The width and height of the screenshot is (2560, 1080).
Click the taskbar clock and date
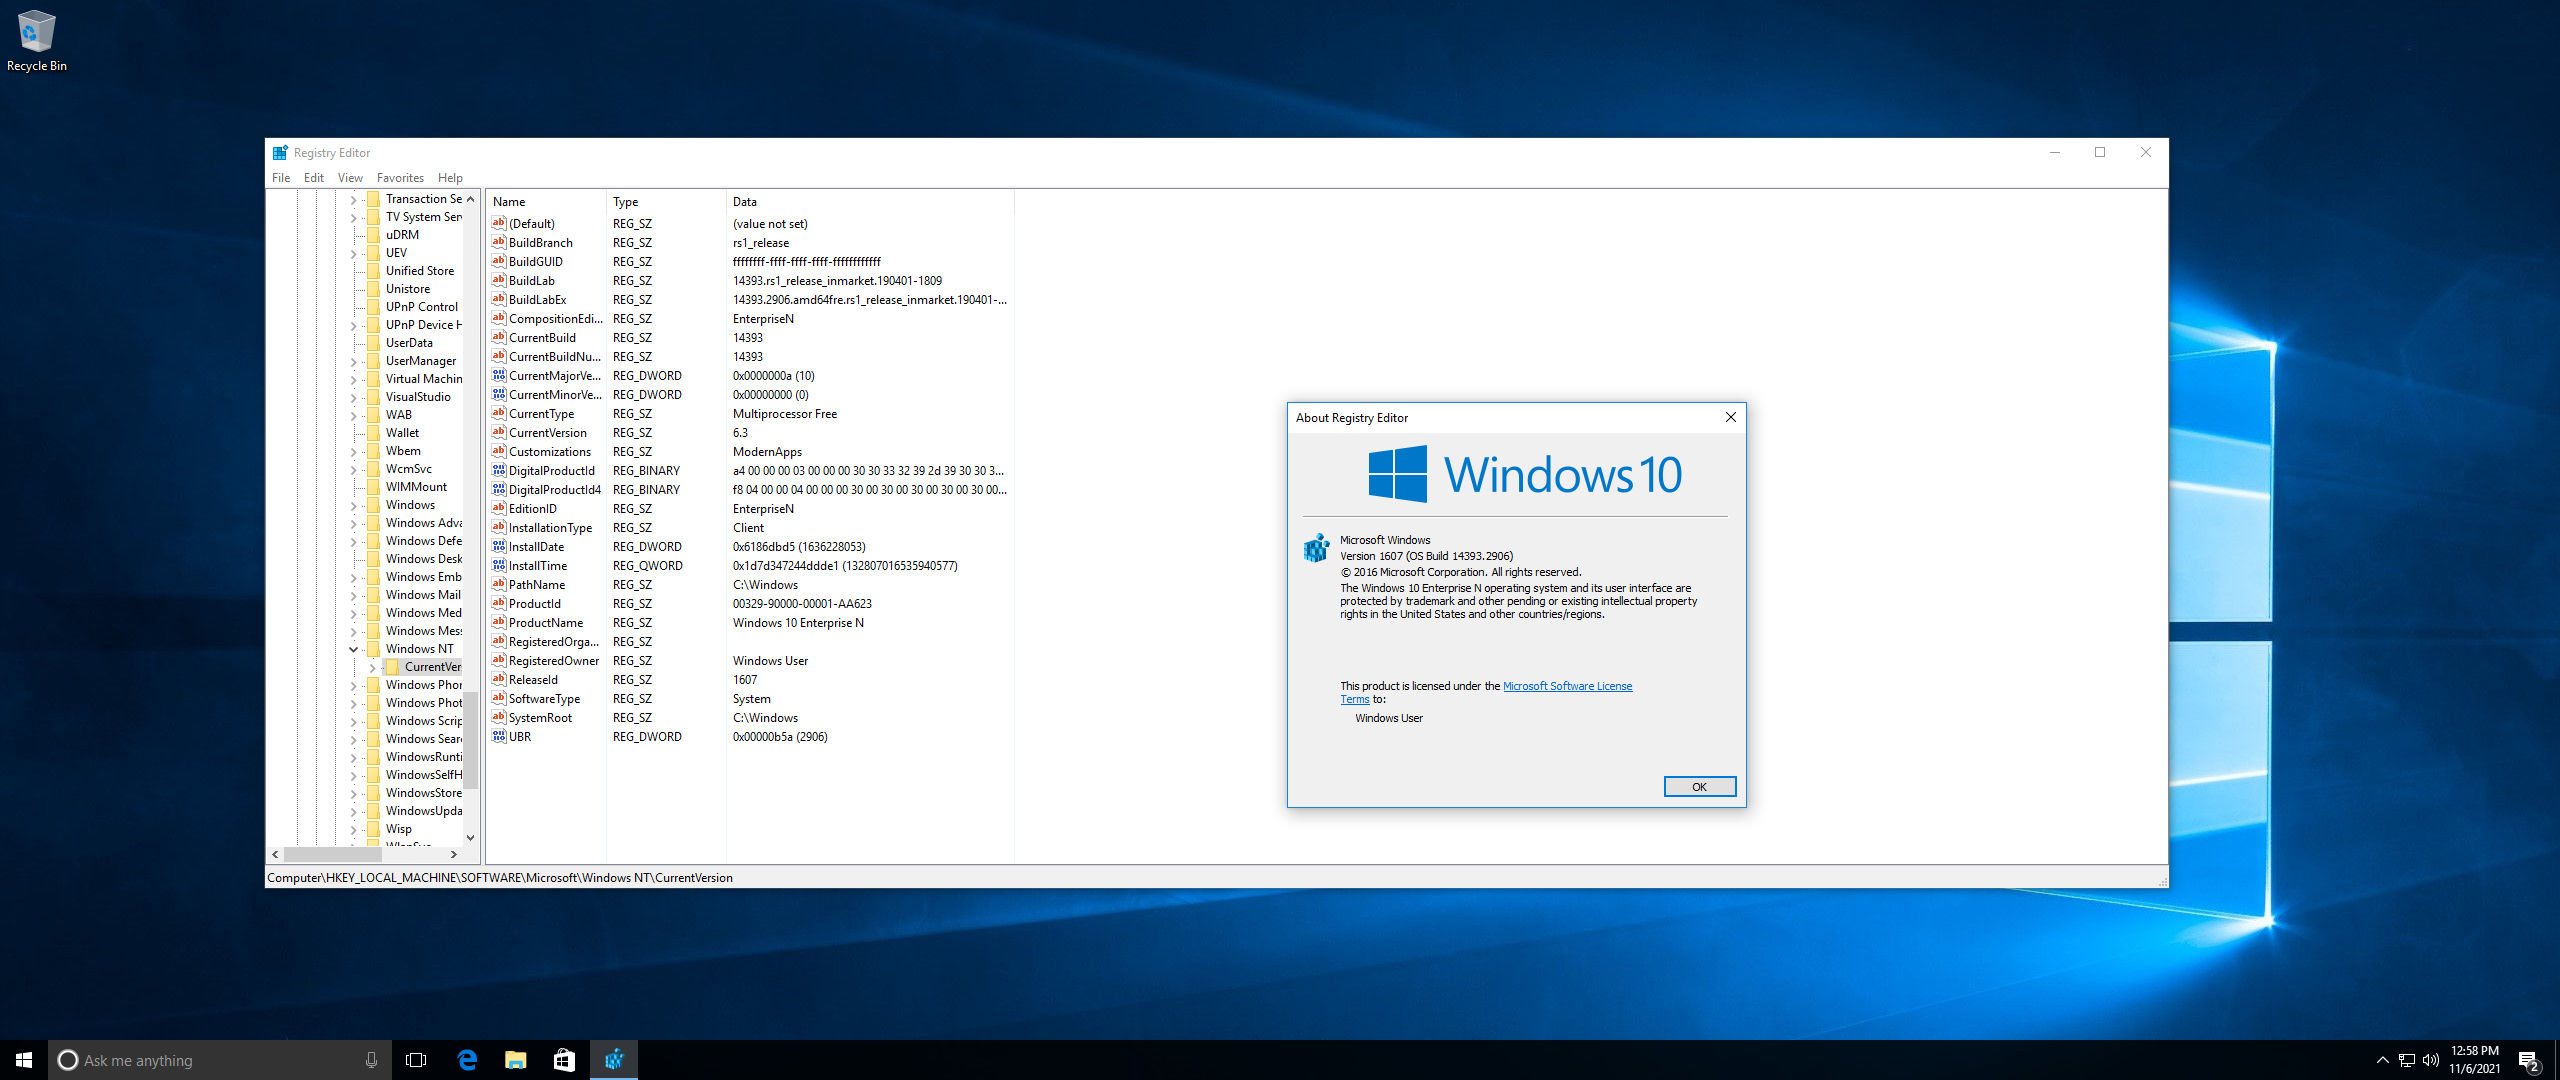[x=2474, y=1060]
